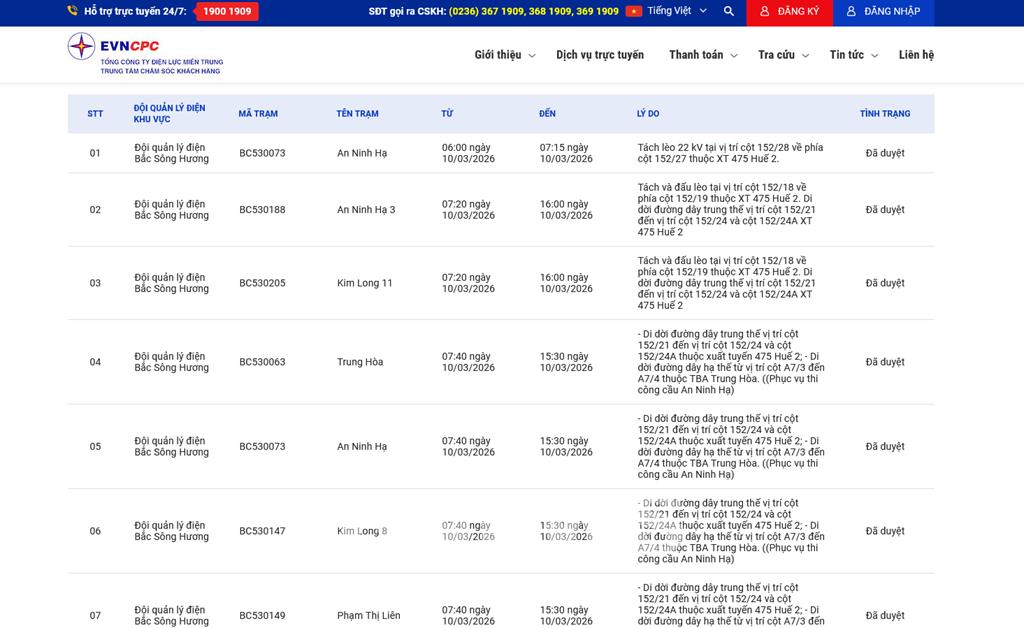The width and height of the screenshot is (1024, 628).
Task: Click the phone headset hotline icon
Action: pos(72,11)
